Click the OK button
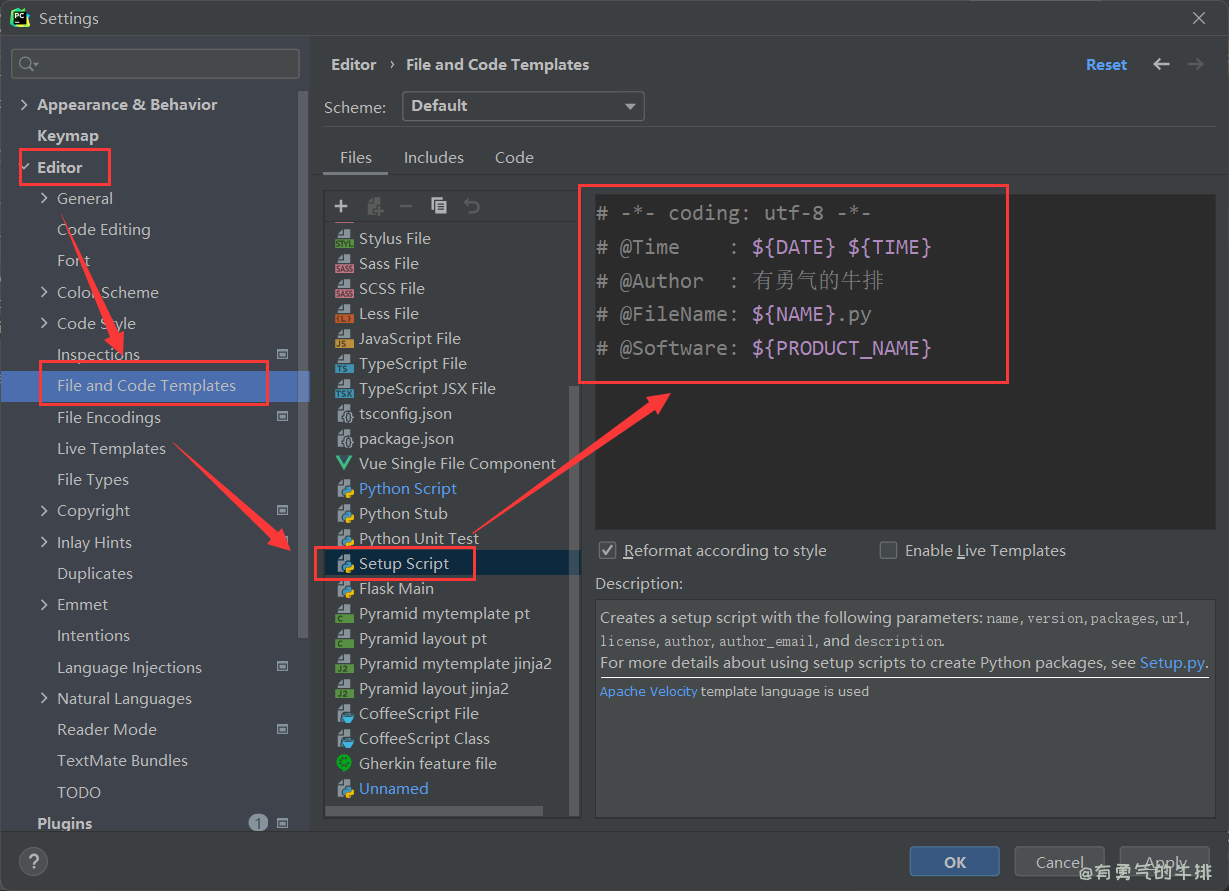The width and height of the screenshot is (1229, 891). click(x=954, y=862)
